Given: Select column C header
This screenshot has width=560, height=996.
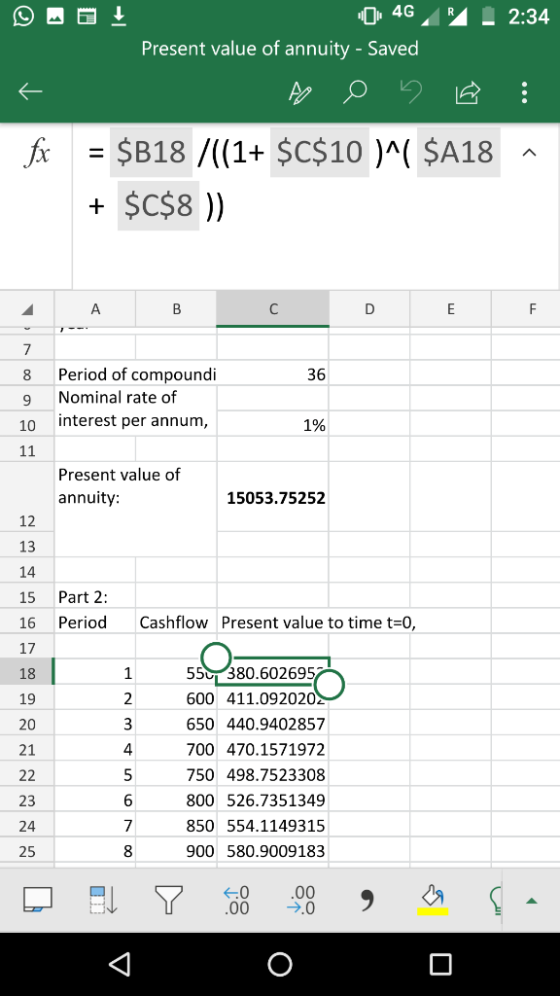Looking at the screenshot, I should (x=273, y=309).
